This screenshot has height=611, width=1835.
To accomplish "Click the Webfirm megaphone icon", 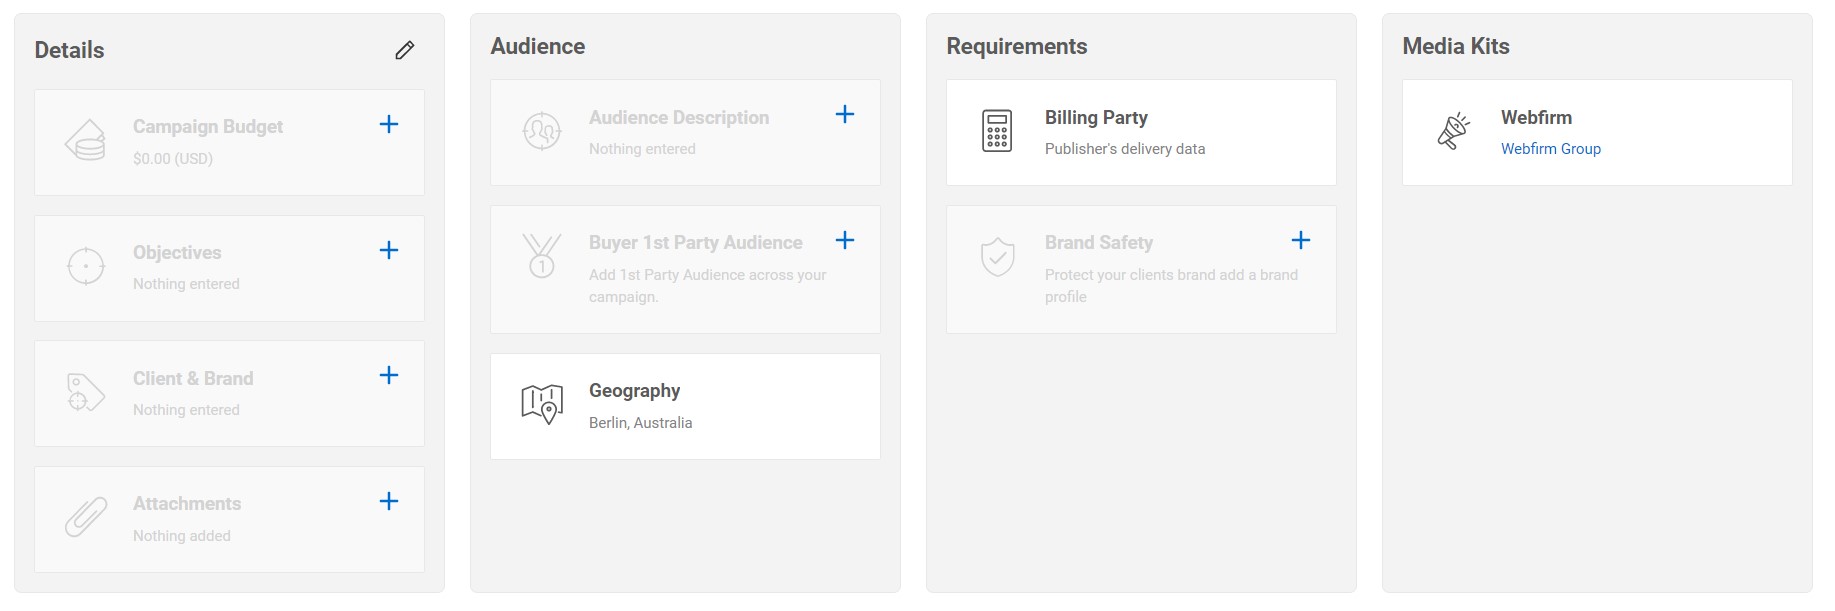I will (1453, 131).
